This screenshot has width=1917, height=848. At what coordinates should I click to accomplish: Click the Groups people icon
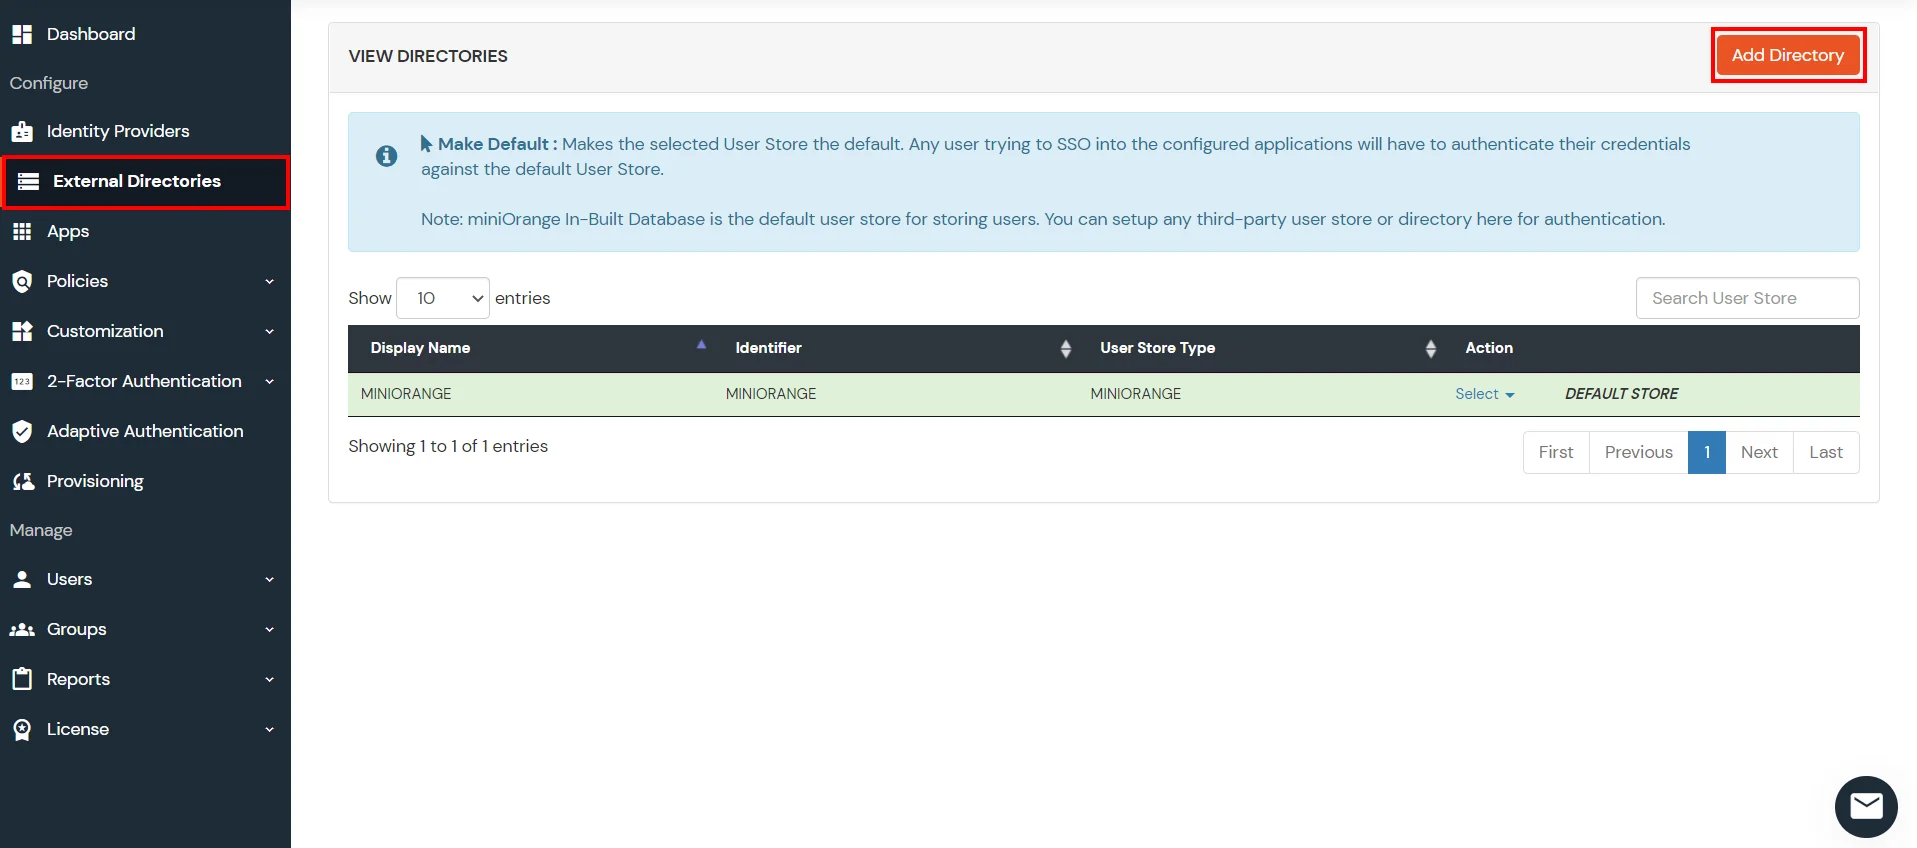coord(22,629)
